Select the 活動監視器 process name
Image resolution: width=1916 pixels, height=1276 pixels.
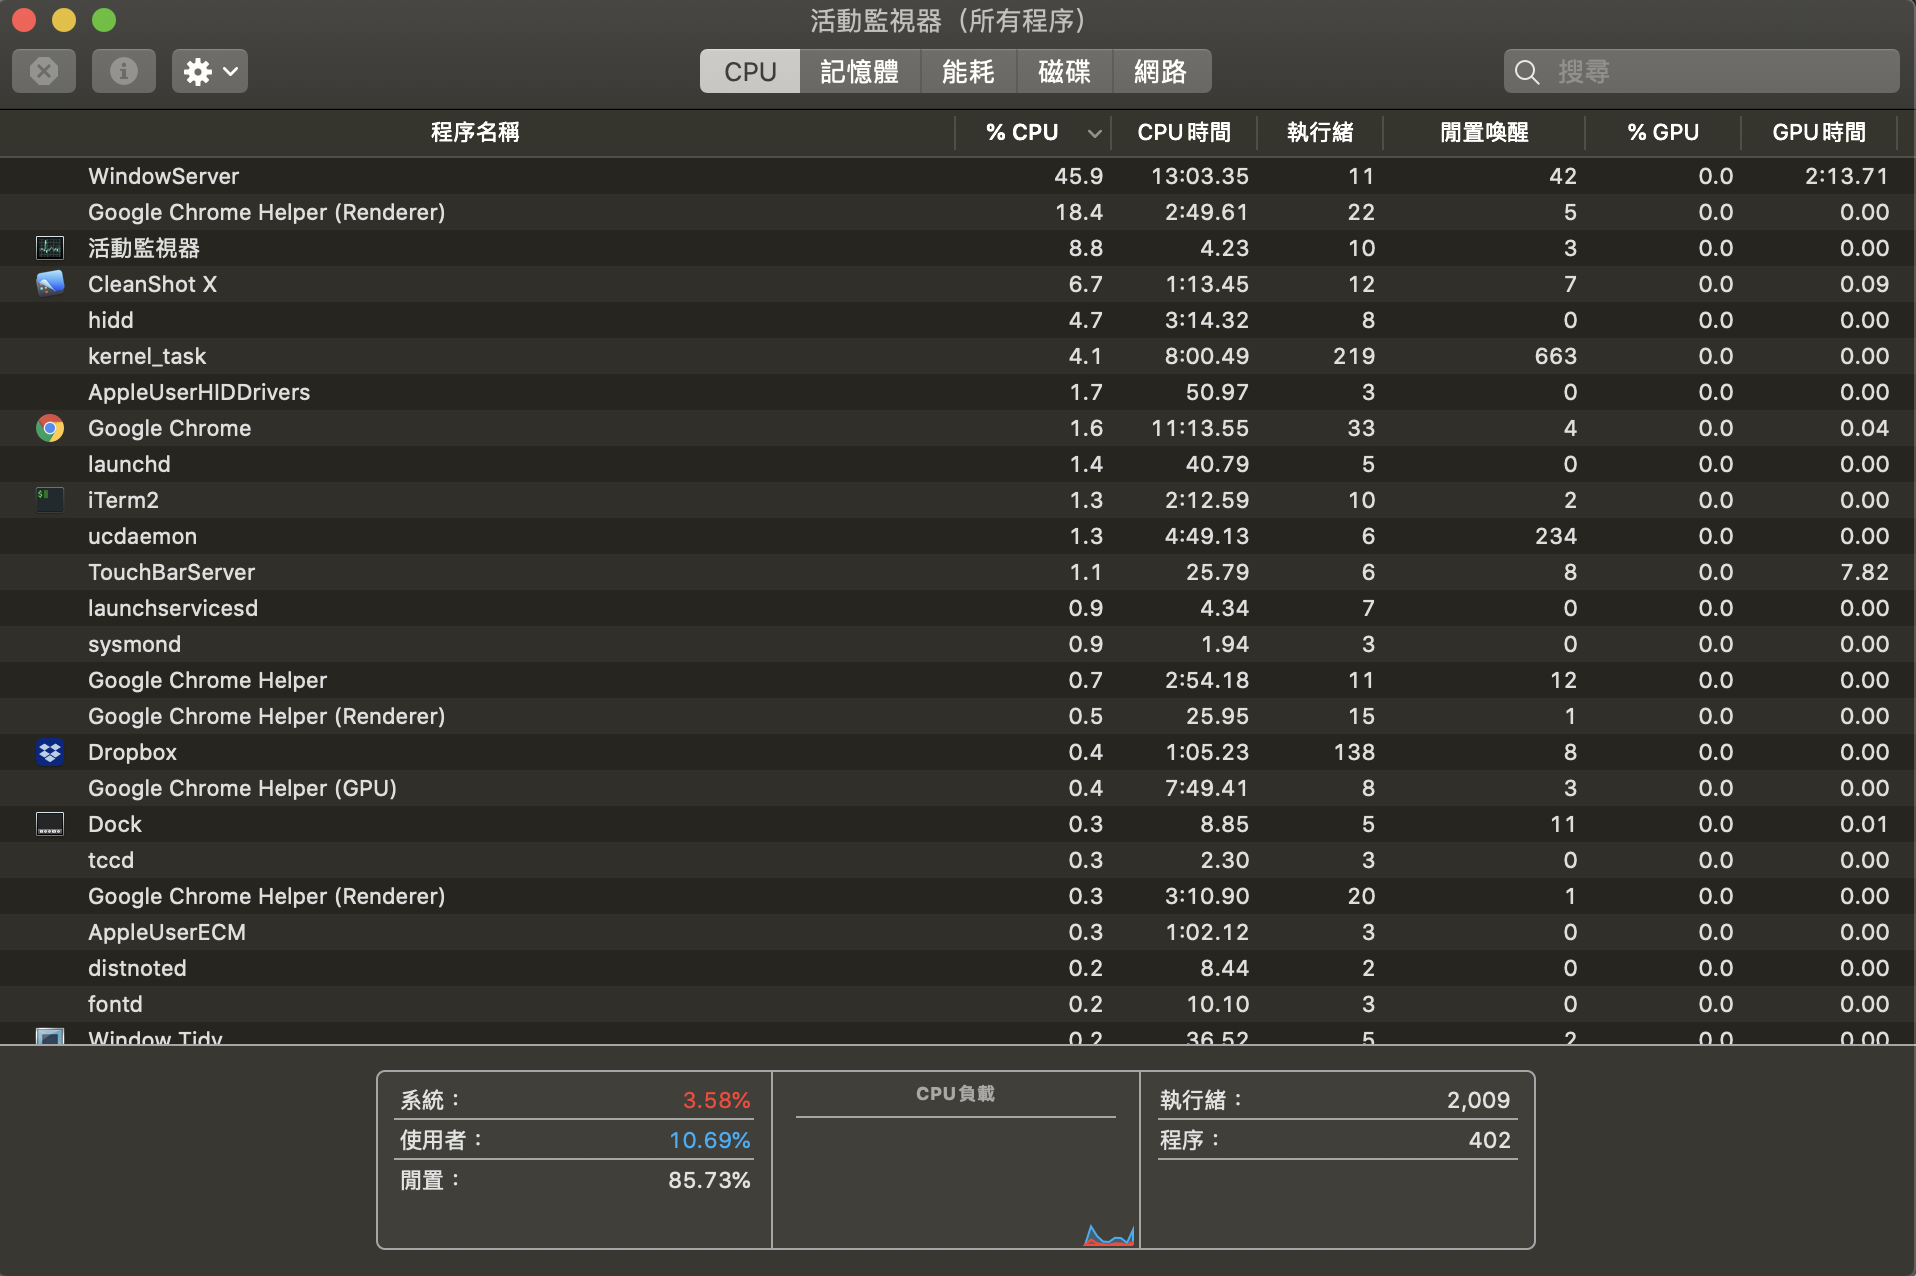144,248
